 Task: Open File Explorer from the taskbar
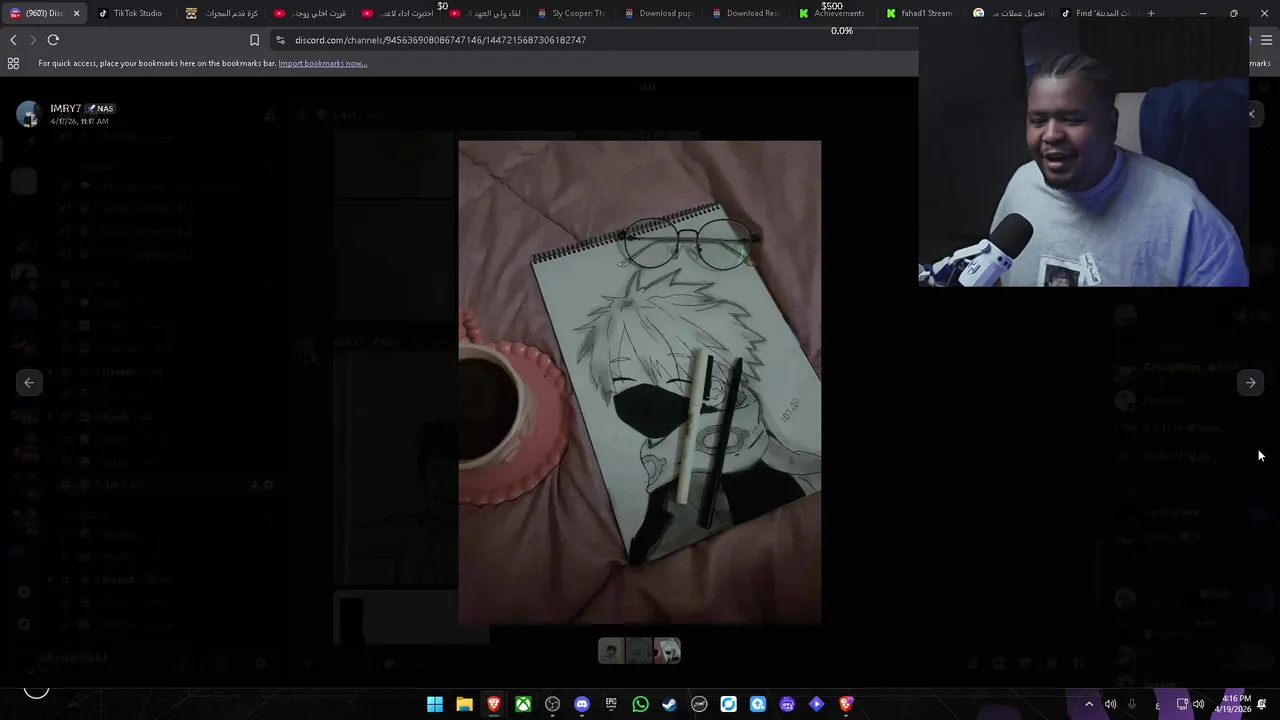464,704
